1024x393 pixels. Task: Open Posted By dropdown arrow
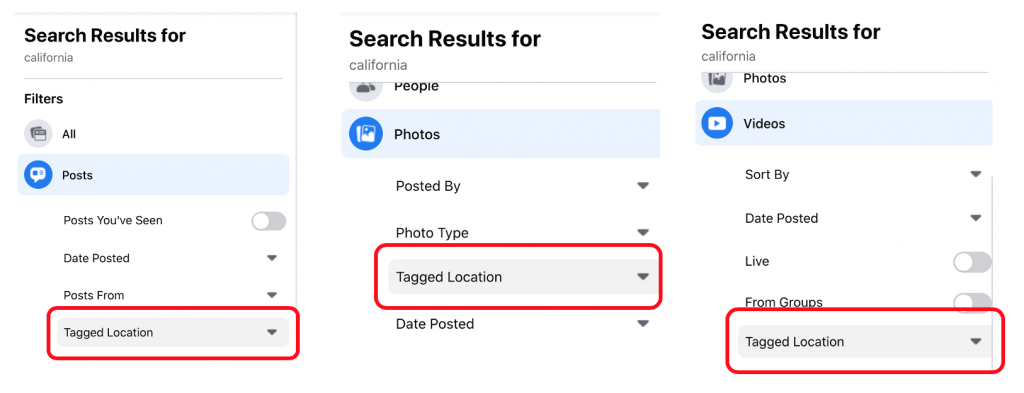643,186
